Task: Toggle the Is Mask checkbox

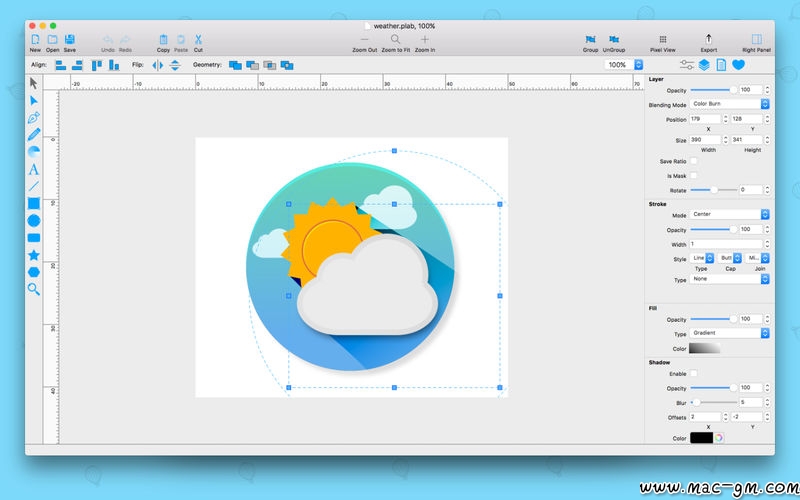Action: click(694, 176)
